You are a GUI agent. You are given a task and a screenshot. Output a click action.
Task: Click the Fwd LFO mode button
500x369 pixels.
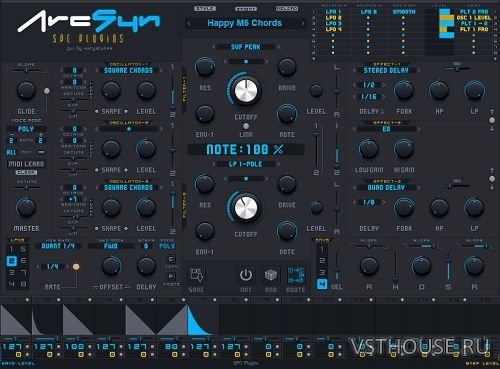(111, 246)
